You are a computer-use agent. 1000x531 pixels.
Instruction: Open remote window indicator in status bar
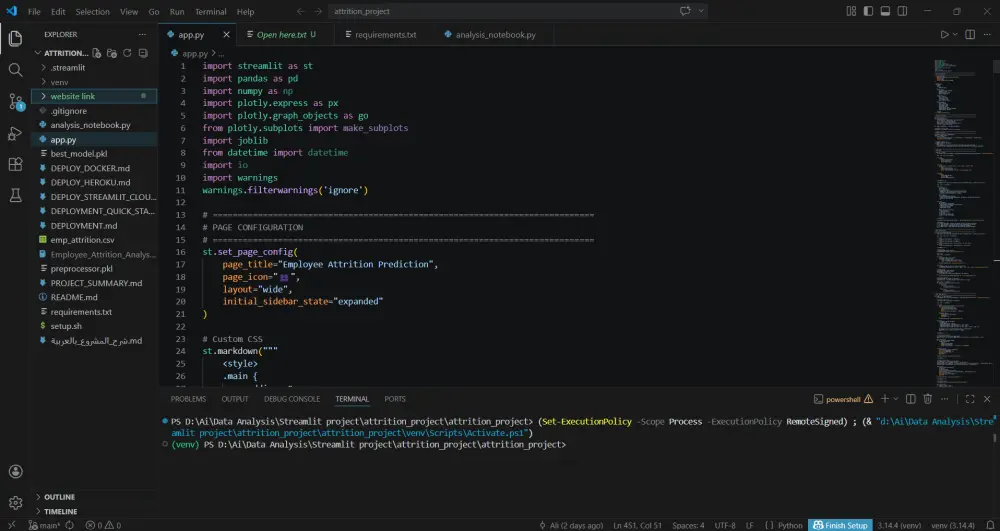point(11,525)
